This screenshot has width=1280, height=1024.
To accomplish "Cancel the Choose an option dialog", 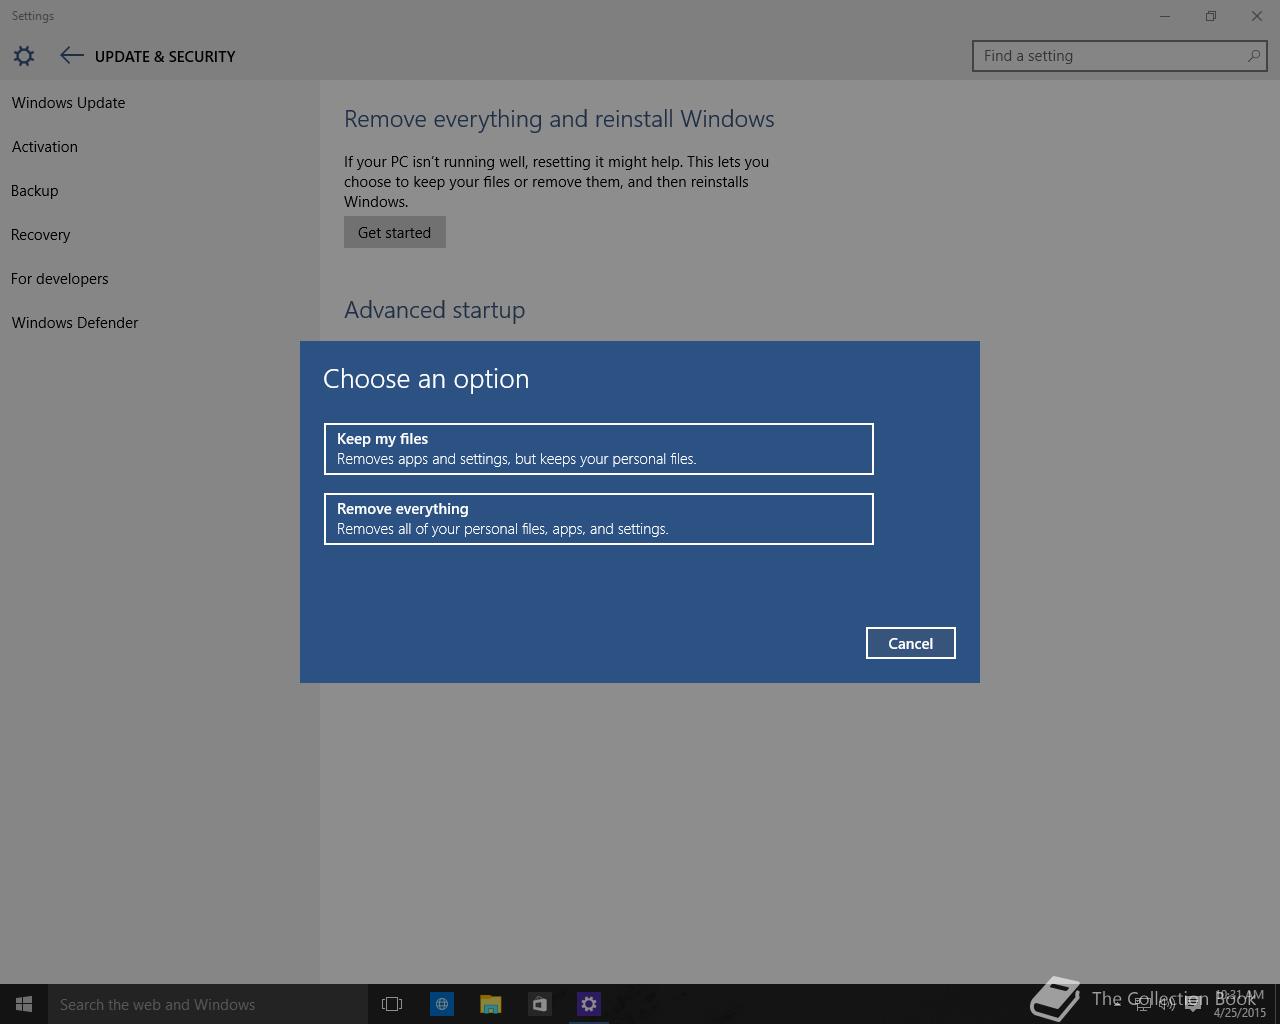I will click(911, 643).
